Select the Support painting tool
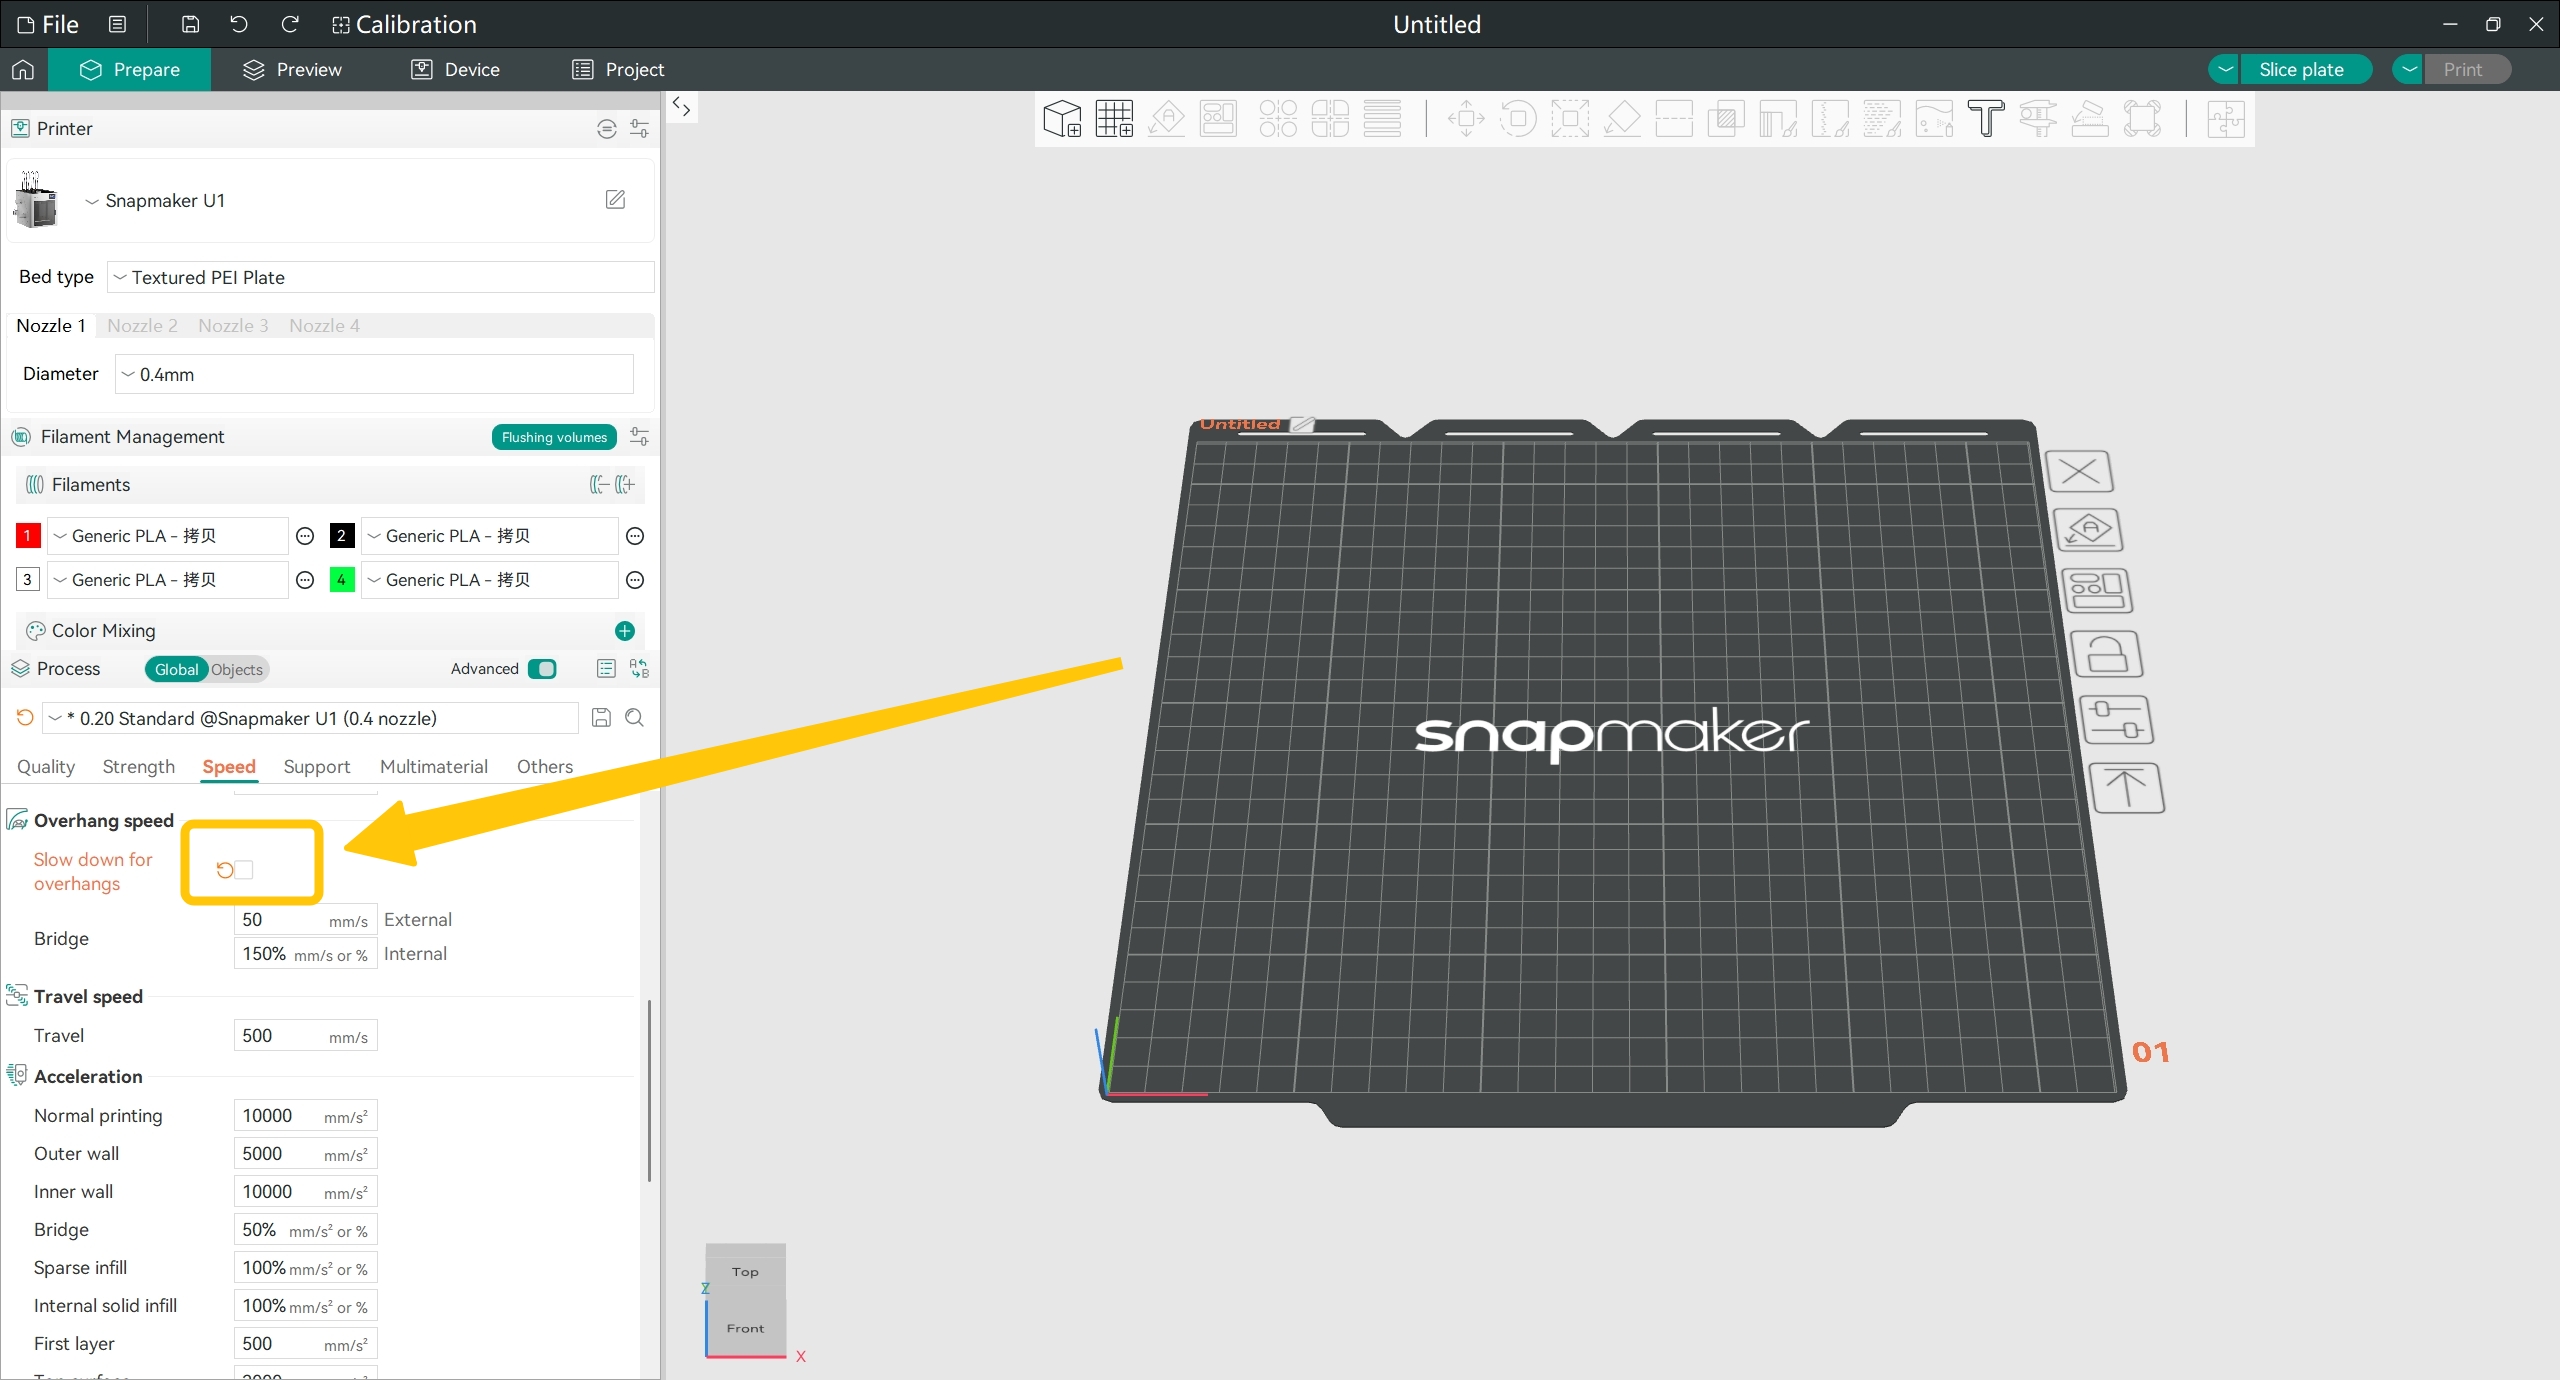Screen dimensions: 2560x1380 pos(1778,119)
